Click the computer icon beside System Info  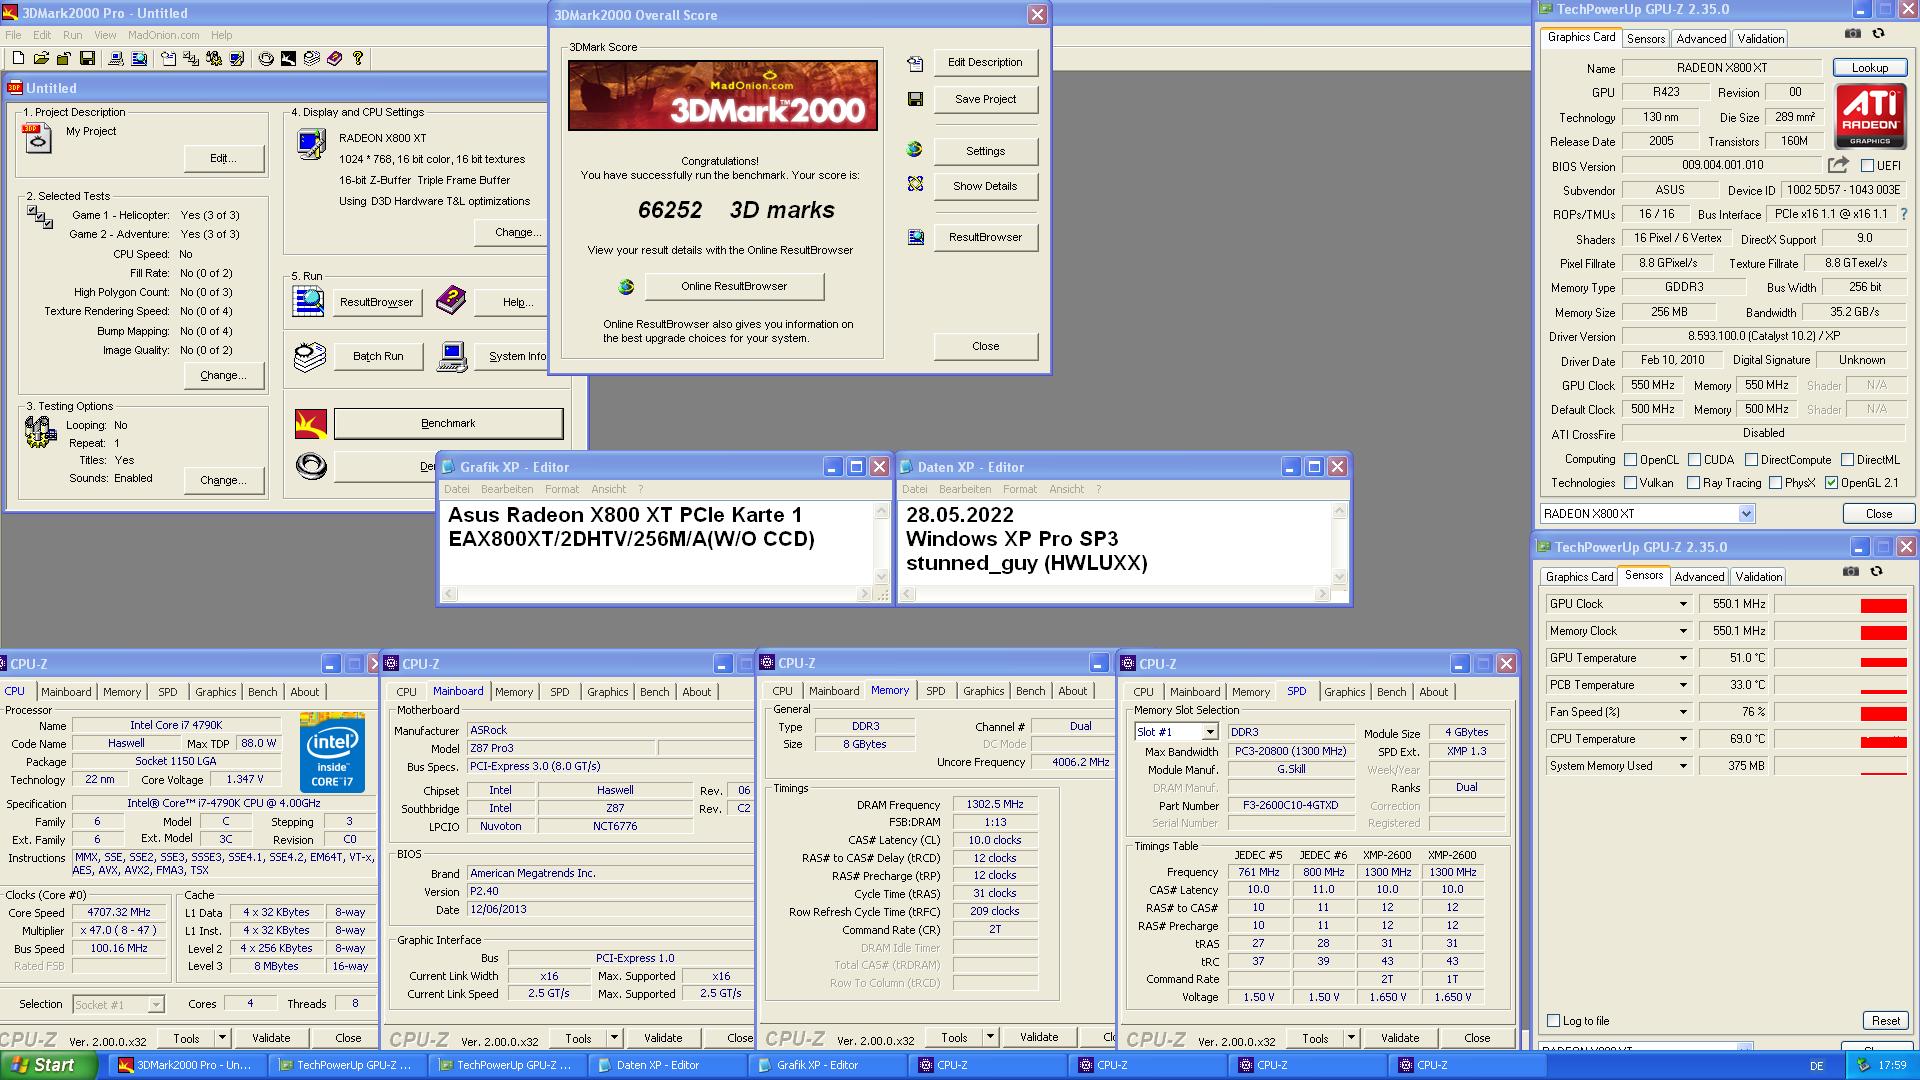click(453, 357)
